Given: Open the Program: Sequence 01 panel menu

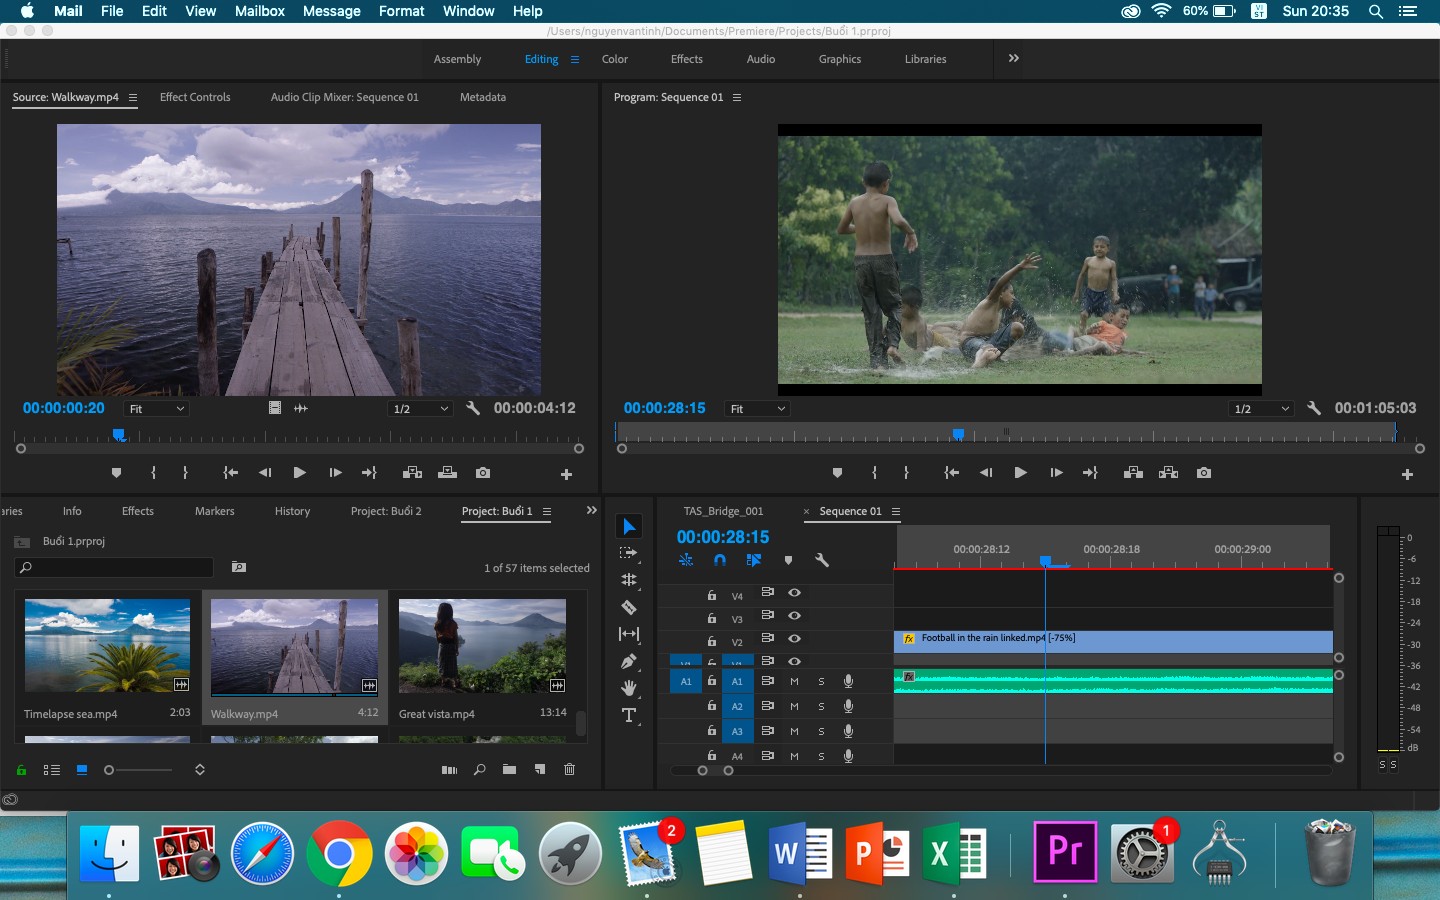Looking at the screenshot, I should click(737, 97).
